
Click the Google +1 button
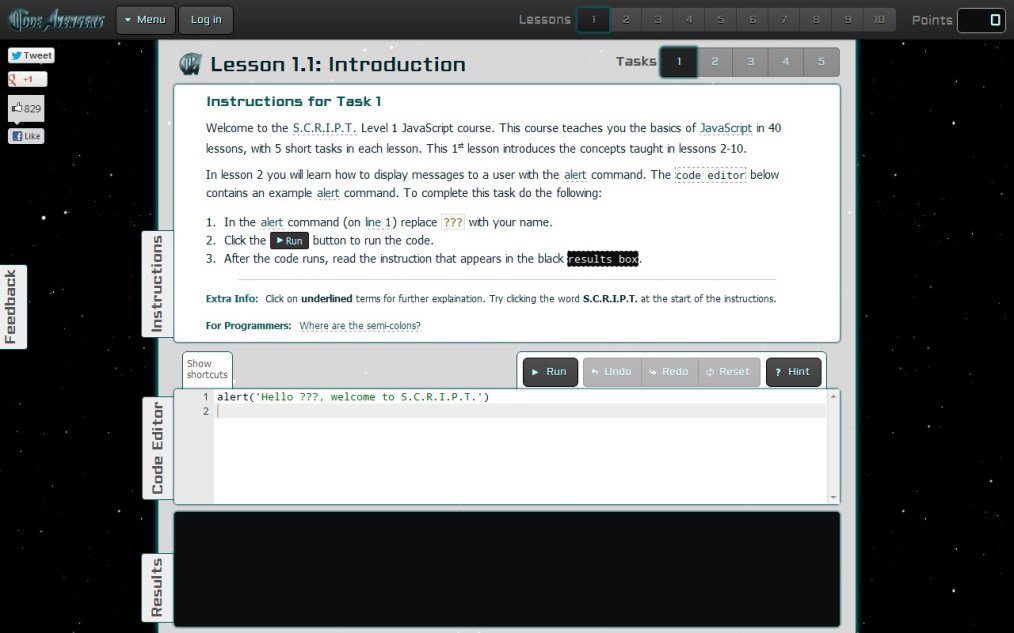27,79
